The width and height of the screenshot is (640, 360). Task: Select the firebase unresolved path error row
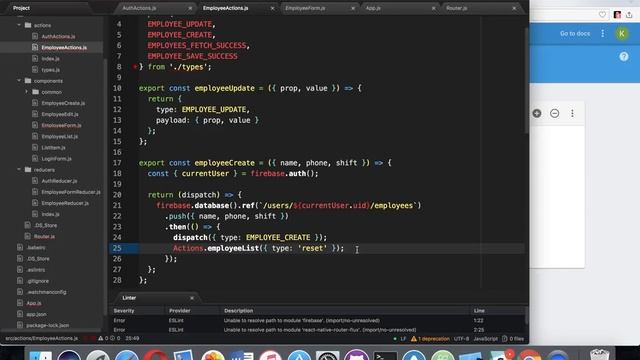coord(318,320)
